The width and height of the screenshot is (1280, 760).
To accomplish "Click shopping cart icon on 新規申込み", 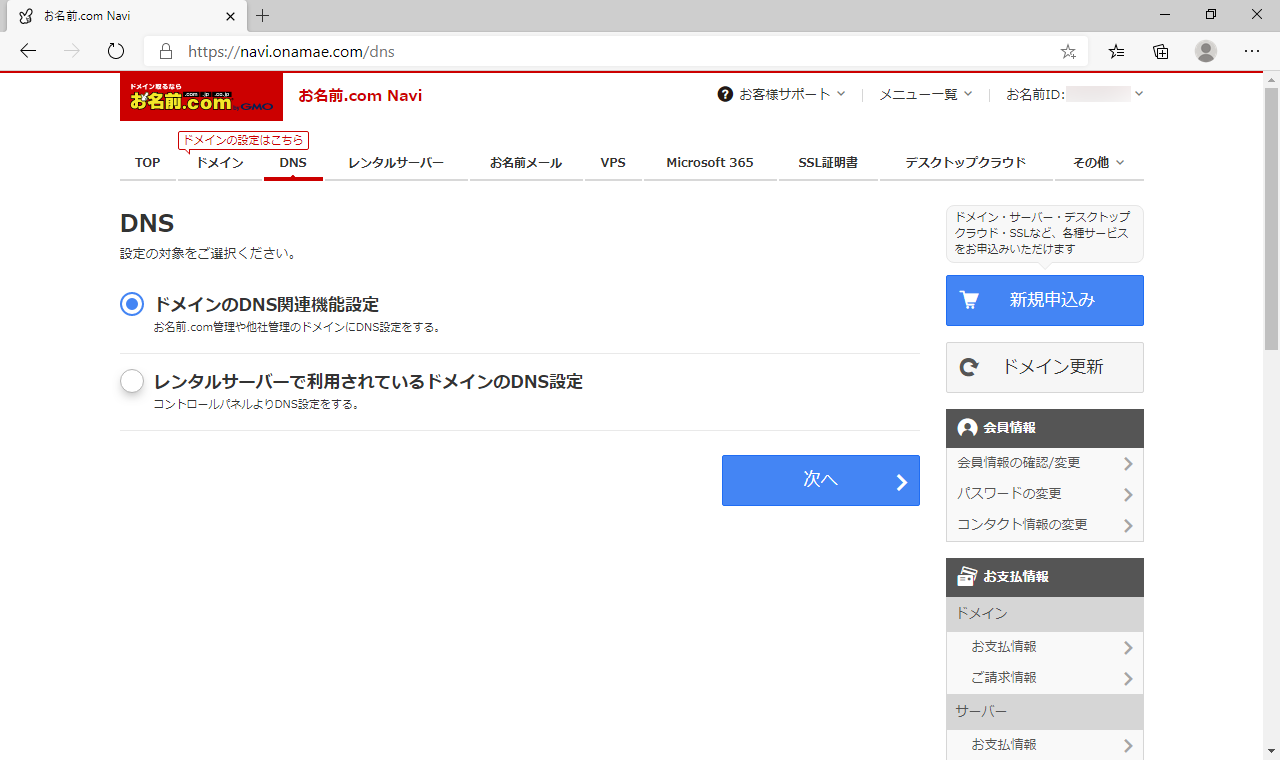I will [x=969, y=300].
